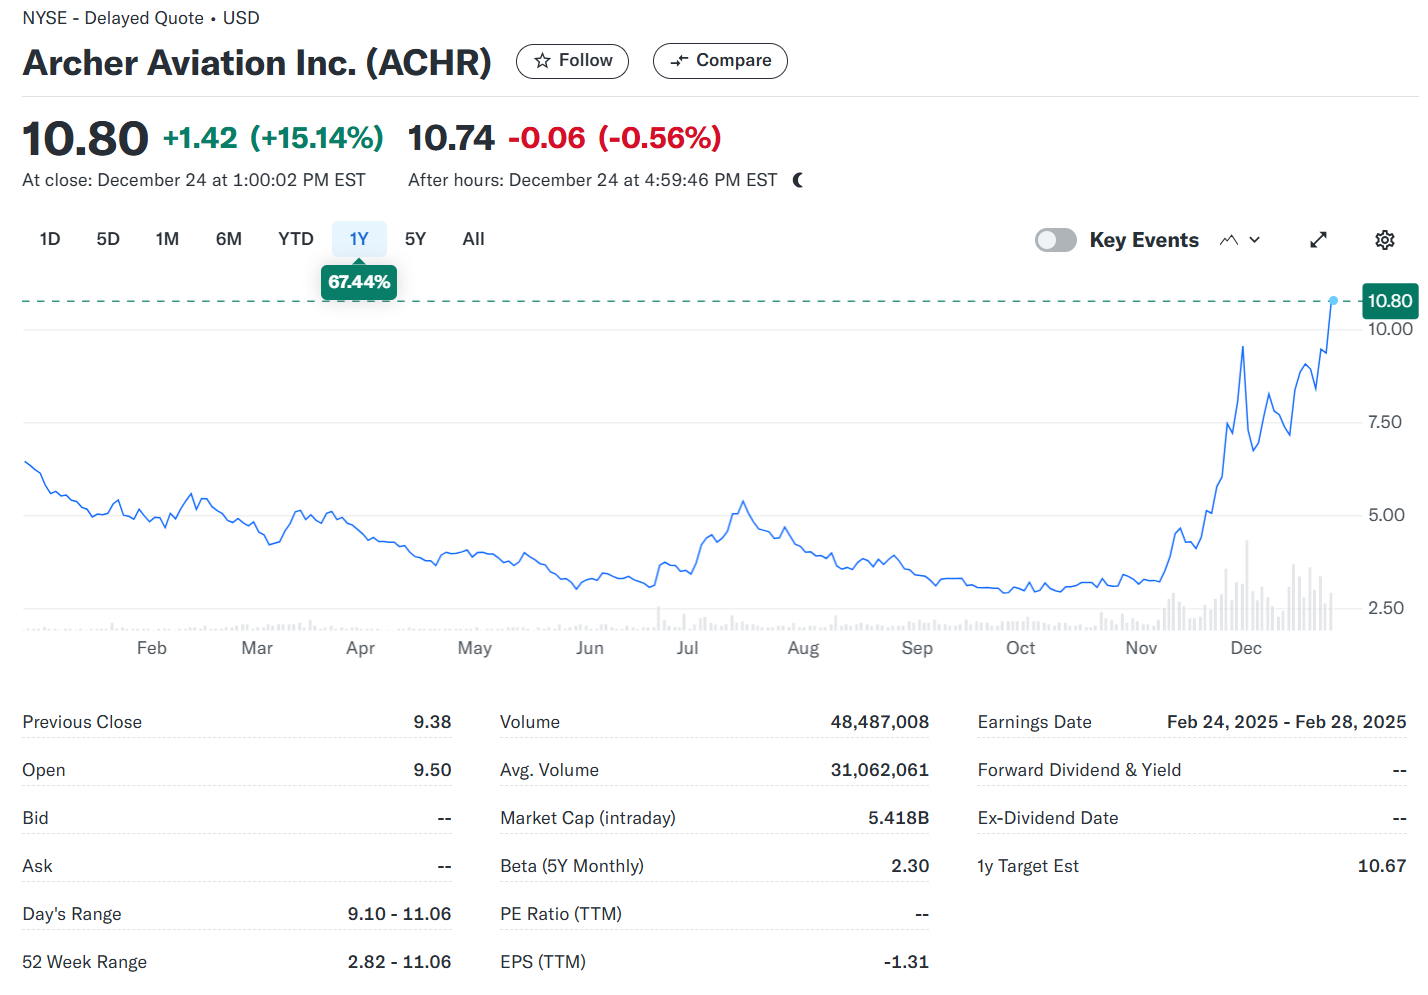The width and height of the screenshot is (1428, 995).
Task: Click the Jul label on chart axis
Action: (x=687, y=648)
